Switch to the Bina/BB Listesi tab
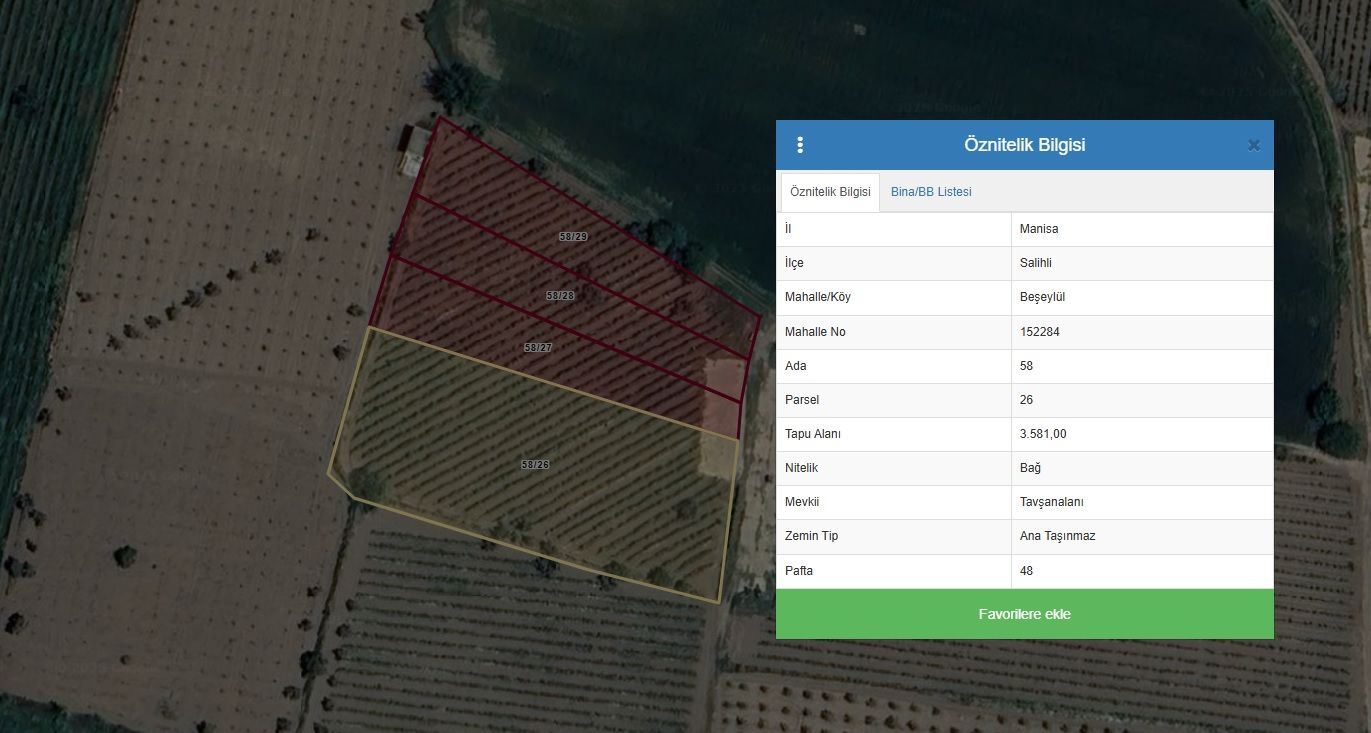The image size is (1371, 733). click(x=931, y=192)
